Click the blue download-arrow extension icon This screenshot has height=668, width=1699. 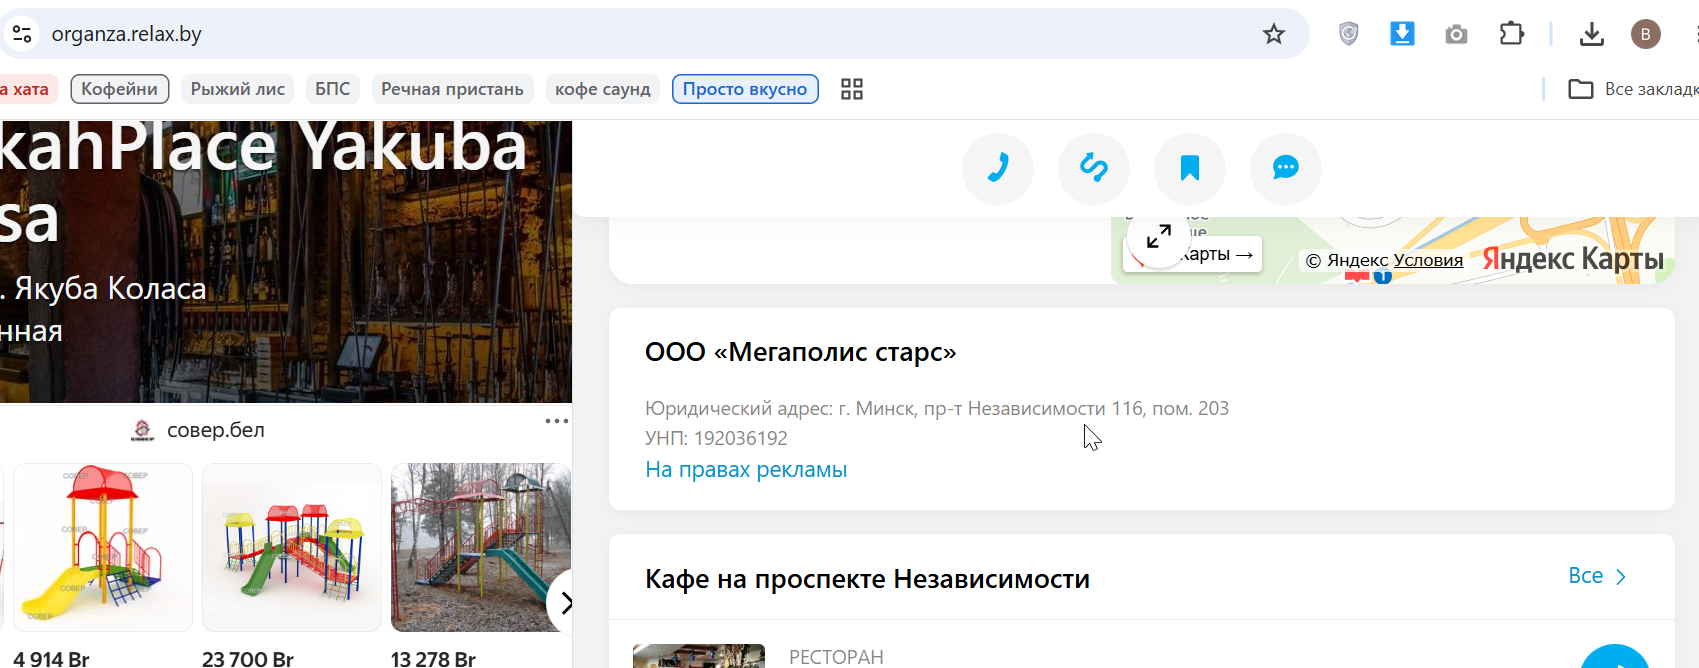pos(1402,34)
